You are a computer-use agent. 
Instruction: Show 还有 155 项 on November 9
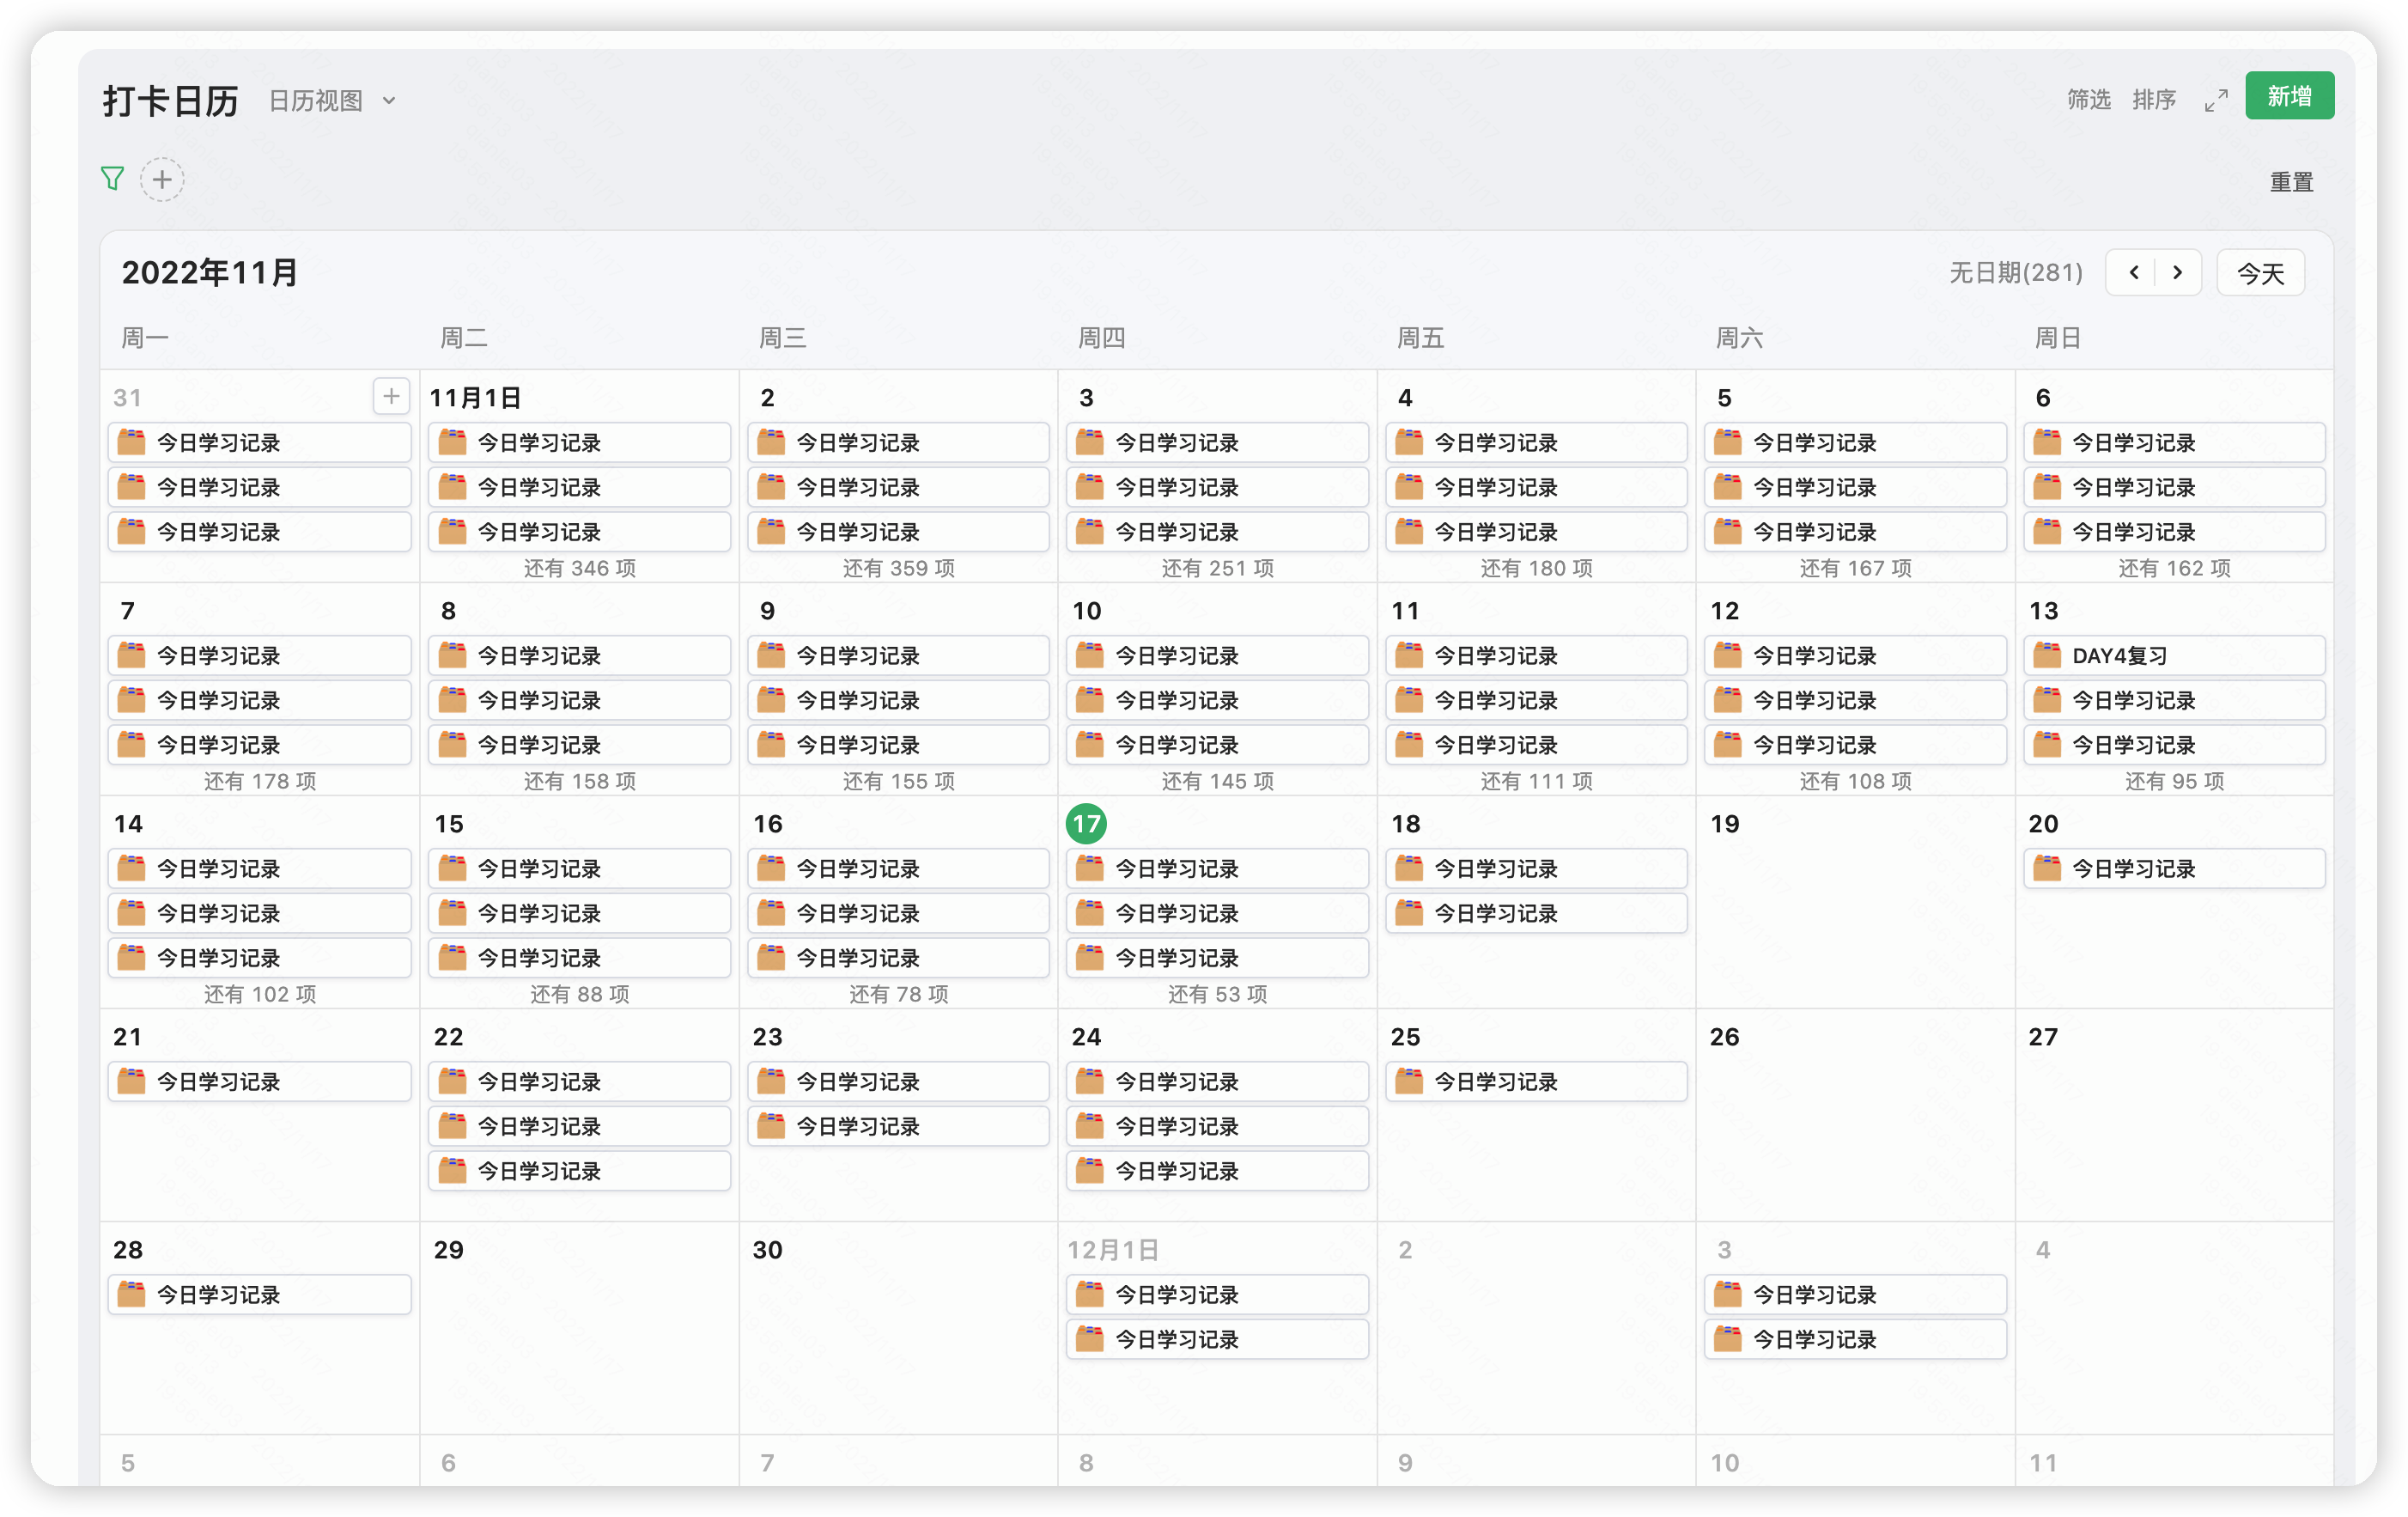pyautogui.click(x=899, y=781)
